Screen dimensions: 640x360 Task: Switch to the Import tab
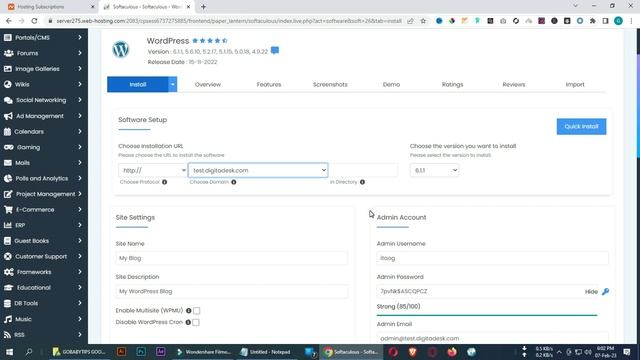pyautogui.click(x=575, y=84)
